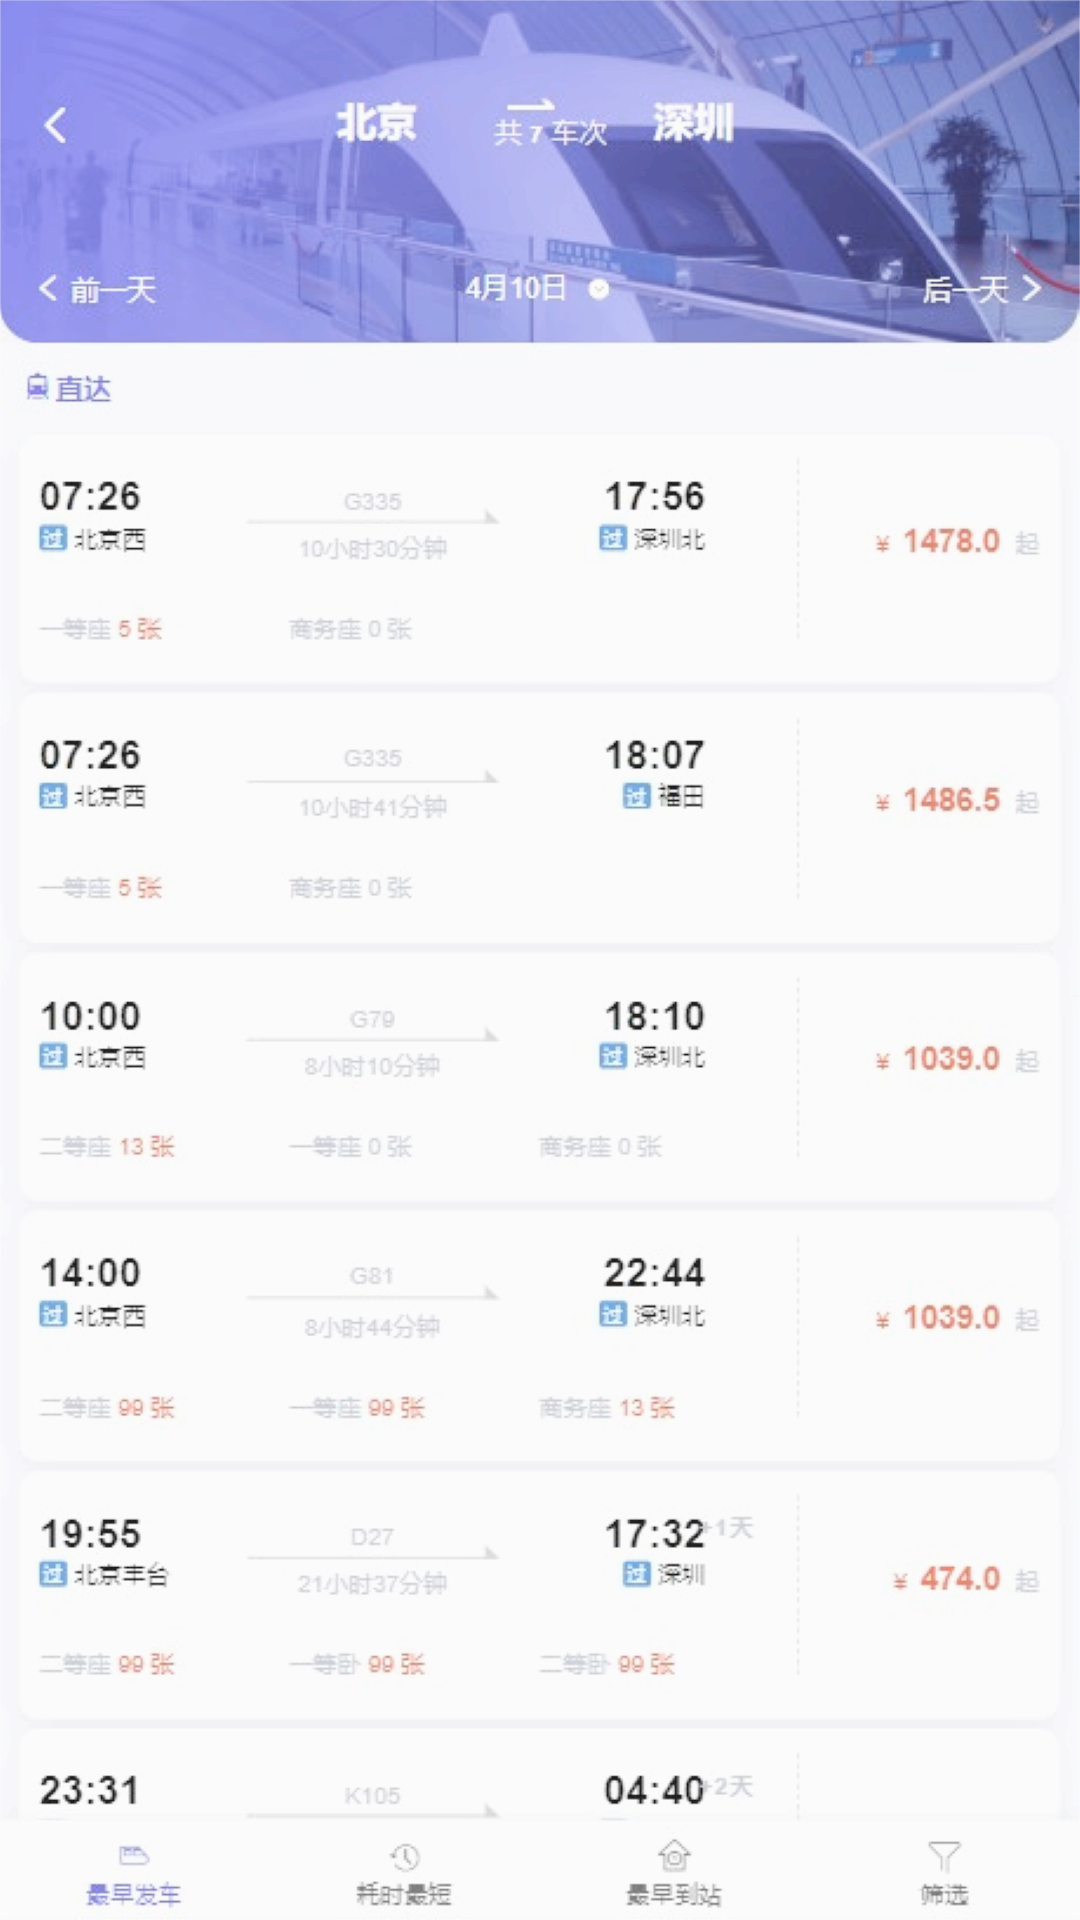Select 深圳 destination city

(693, 123)
